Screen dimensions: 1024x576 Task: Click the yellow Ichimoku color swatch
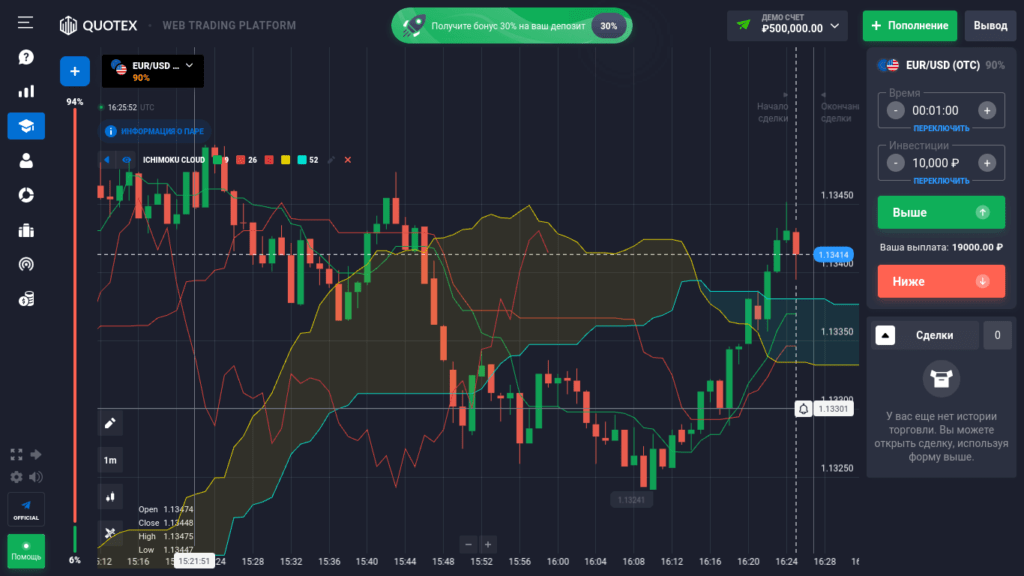pos(285,160)
